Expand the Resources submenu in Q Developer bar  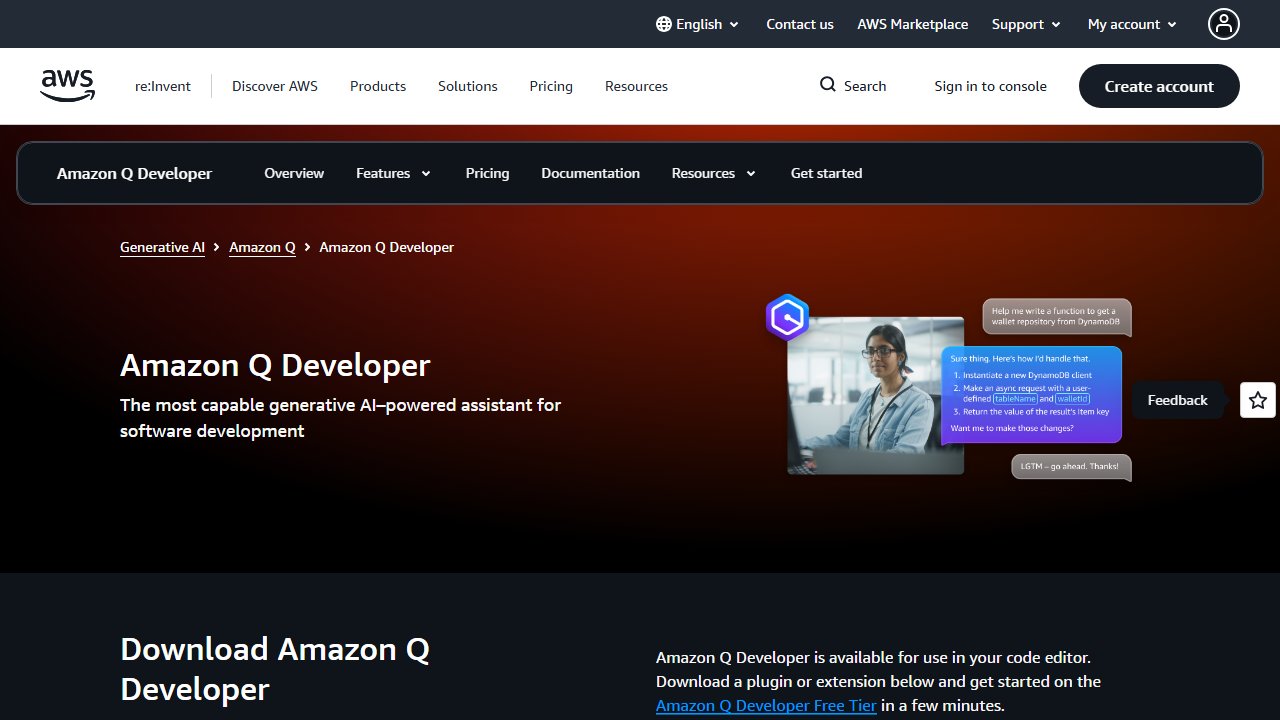[713, 173]
